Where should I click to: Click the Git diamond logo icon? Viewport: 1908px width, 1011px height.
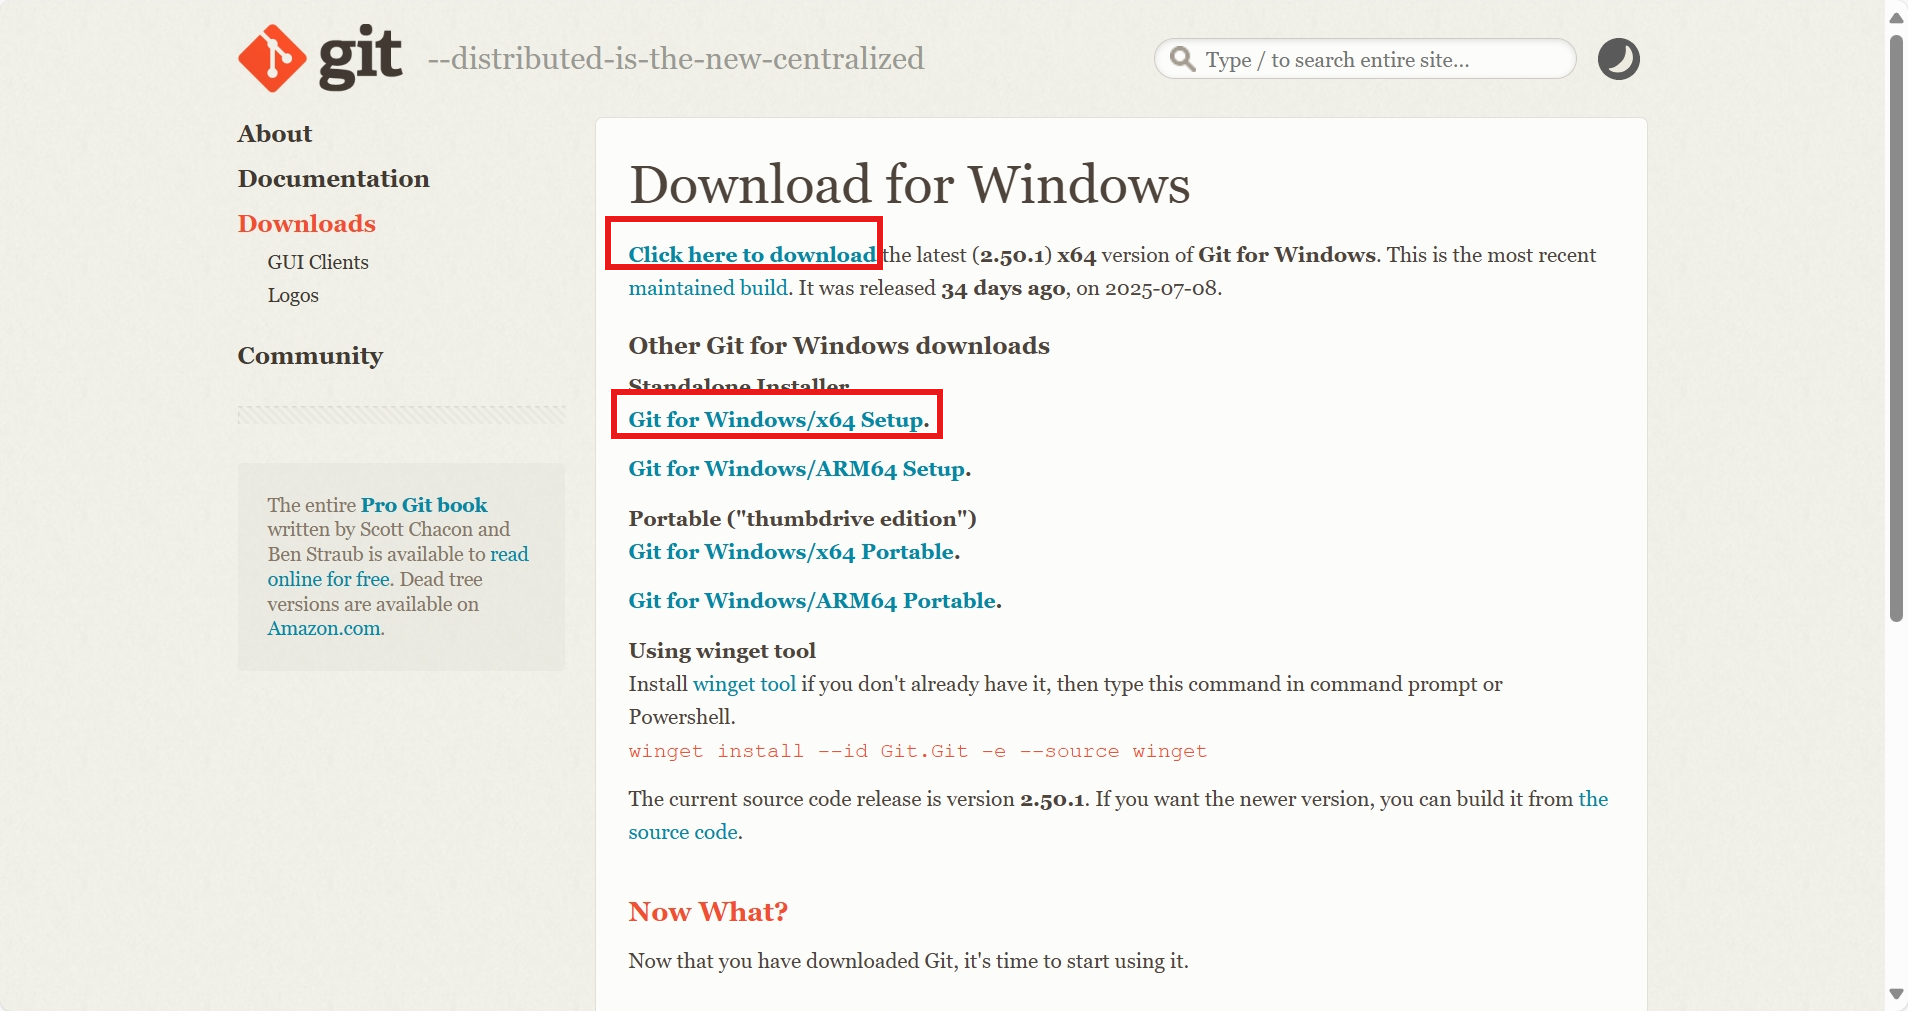pos(272,58)
